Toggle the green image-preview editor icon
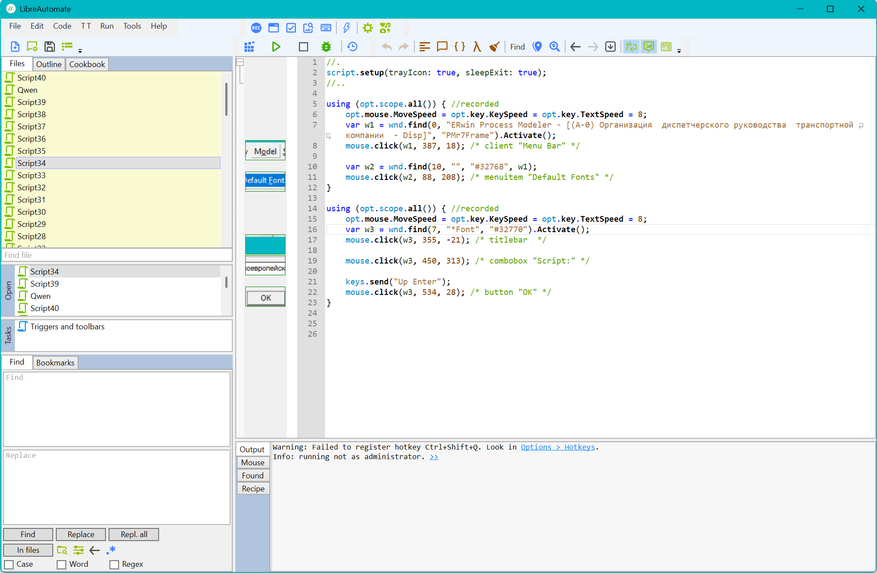 pos(649,46)
